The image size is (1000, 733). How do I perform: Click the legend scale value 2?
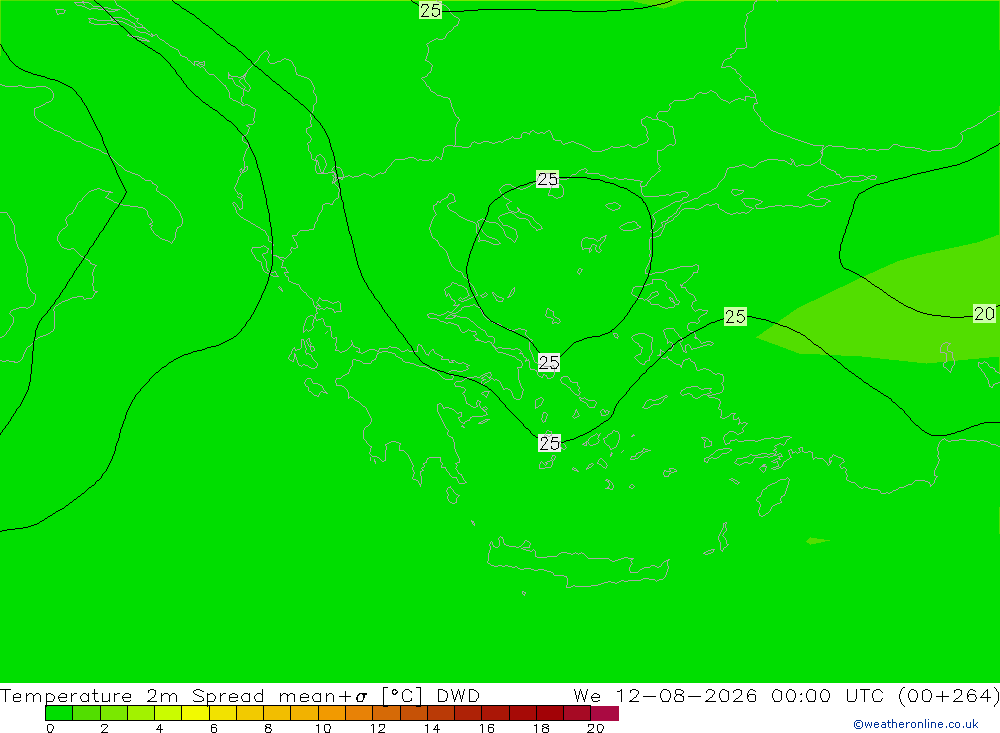[105, 728]
